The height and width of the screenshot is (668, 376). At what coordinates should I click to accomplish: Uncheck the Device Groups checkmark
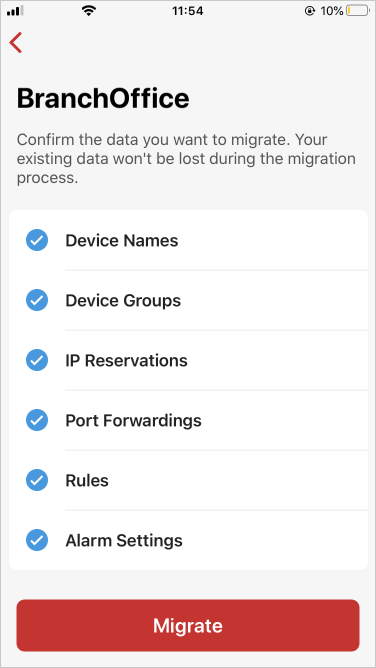click(x=37, y=300)
